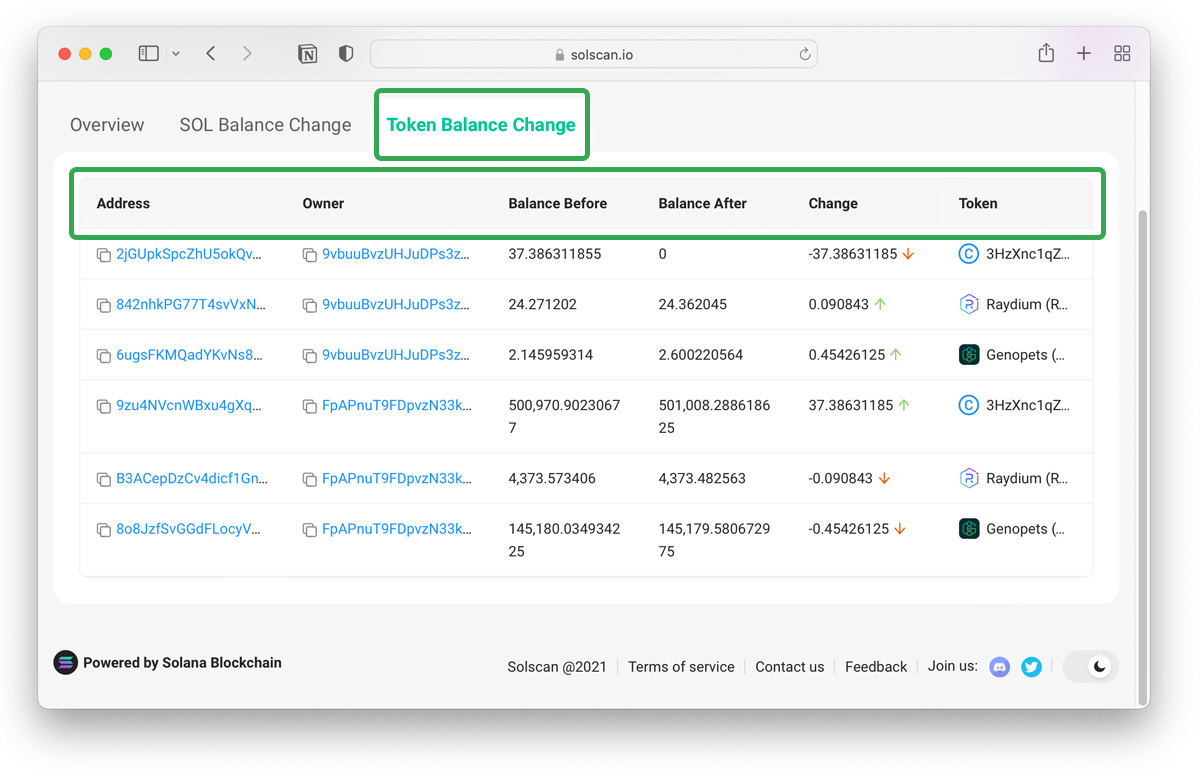The image size is (1200, 776).
Task: Toggle Safari sidebar button
Action: point(148,54)
